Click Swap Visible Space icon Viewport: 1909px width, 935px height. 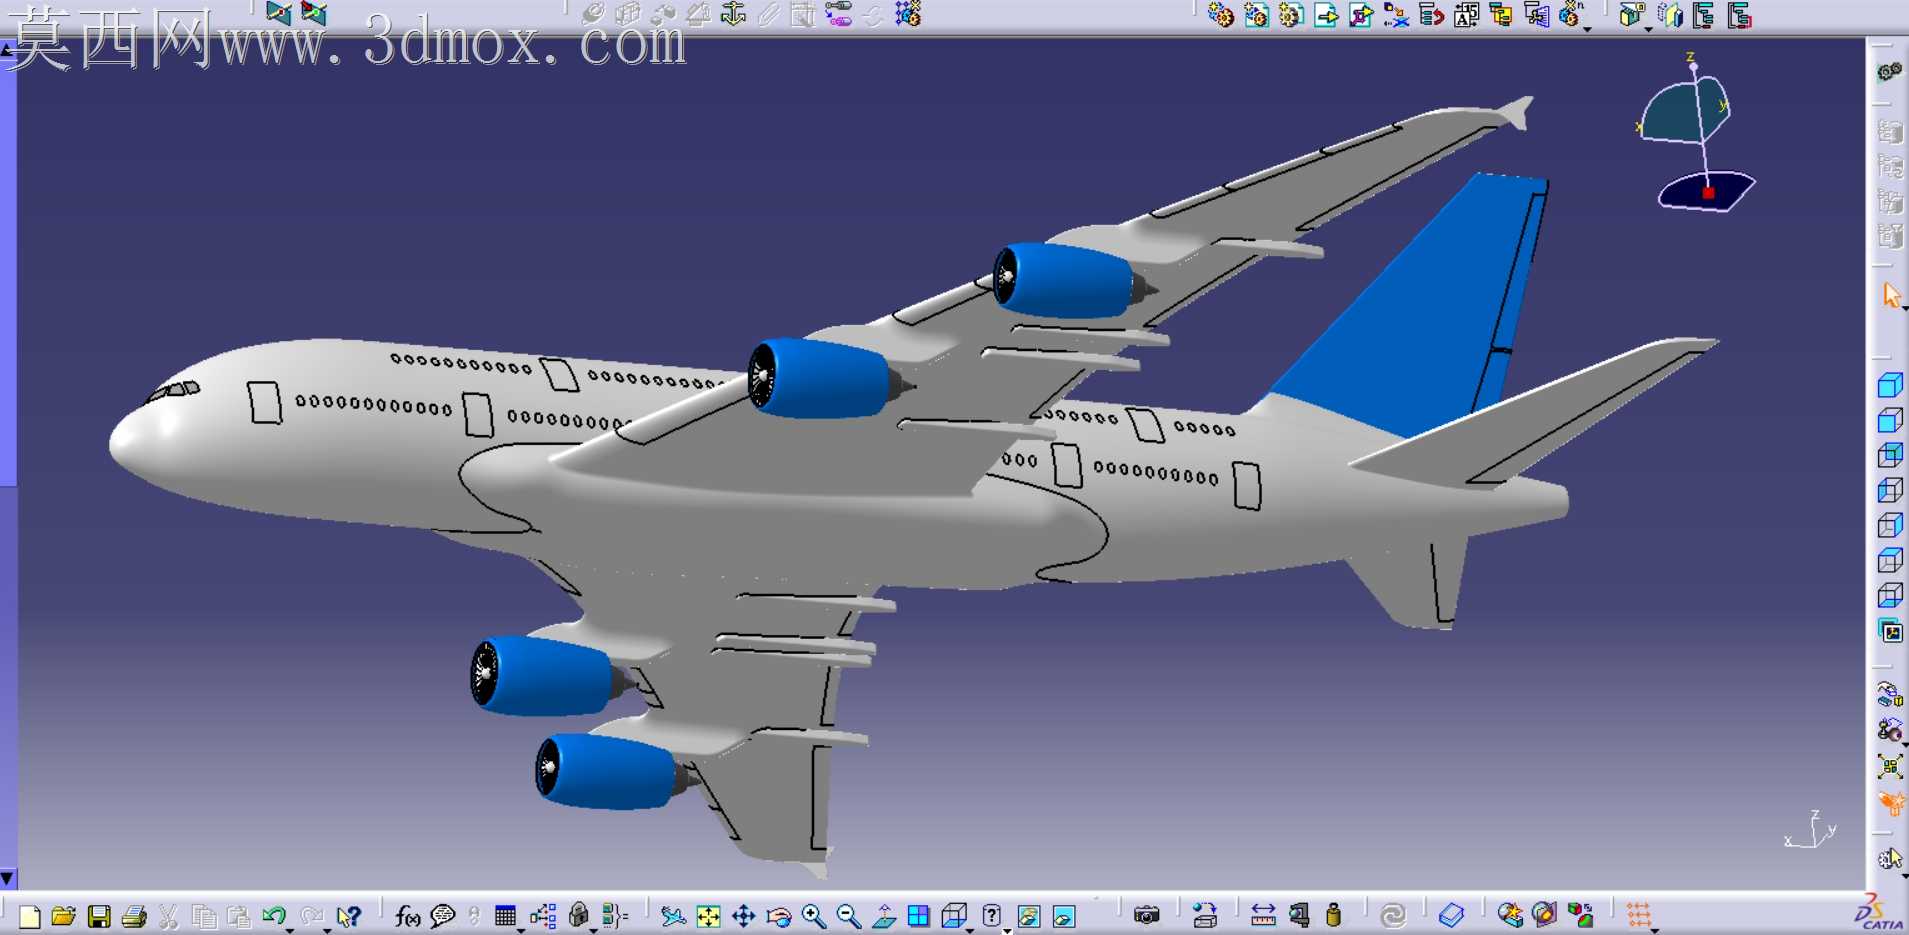(x=1064, y=916)
